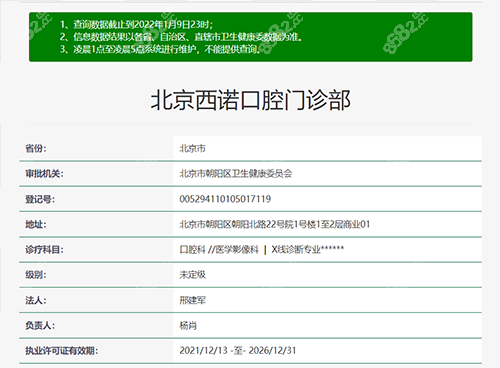Select the value 北京市朝阳区卫生健康委员会
500x368 pixels.
tap(236, 174)
